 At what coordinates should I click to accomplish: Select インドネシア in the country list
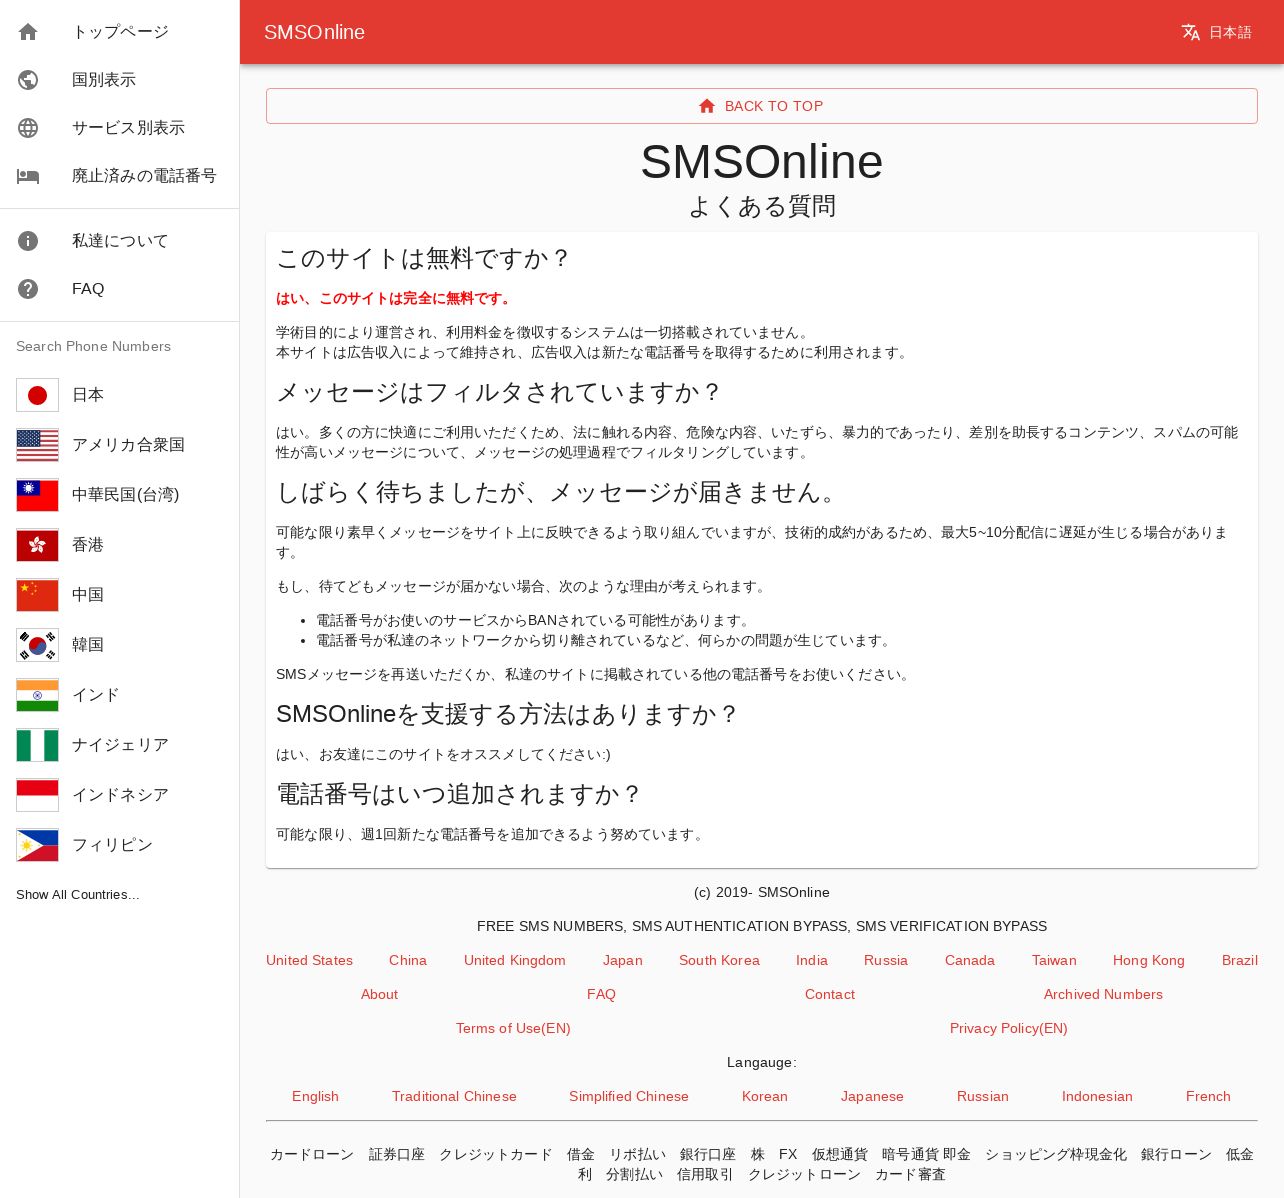tap(119, 795)
